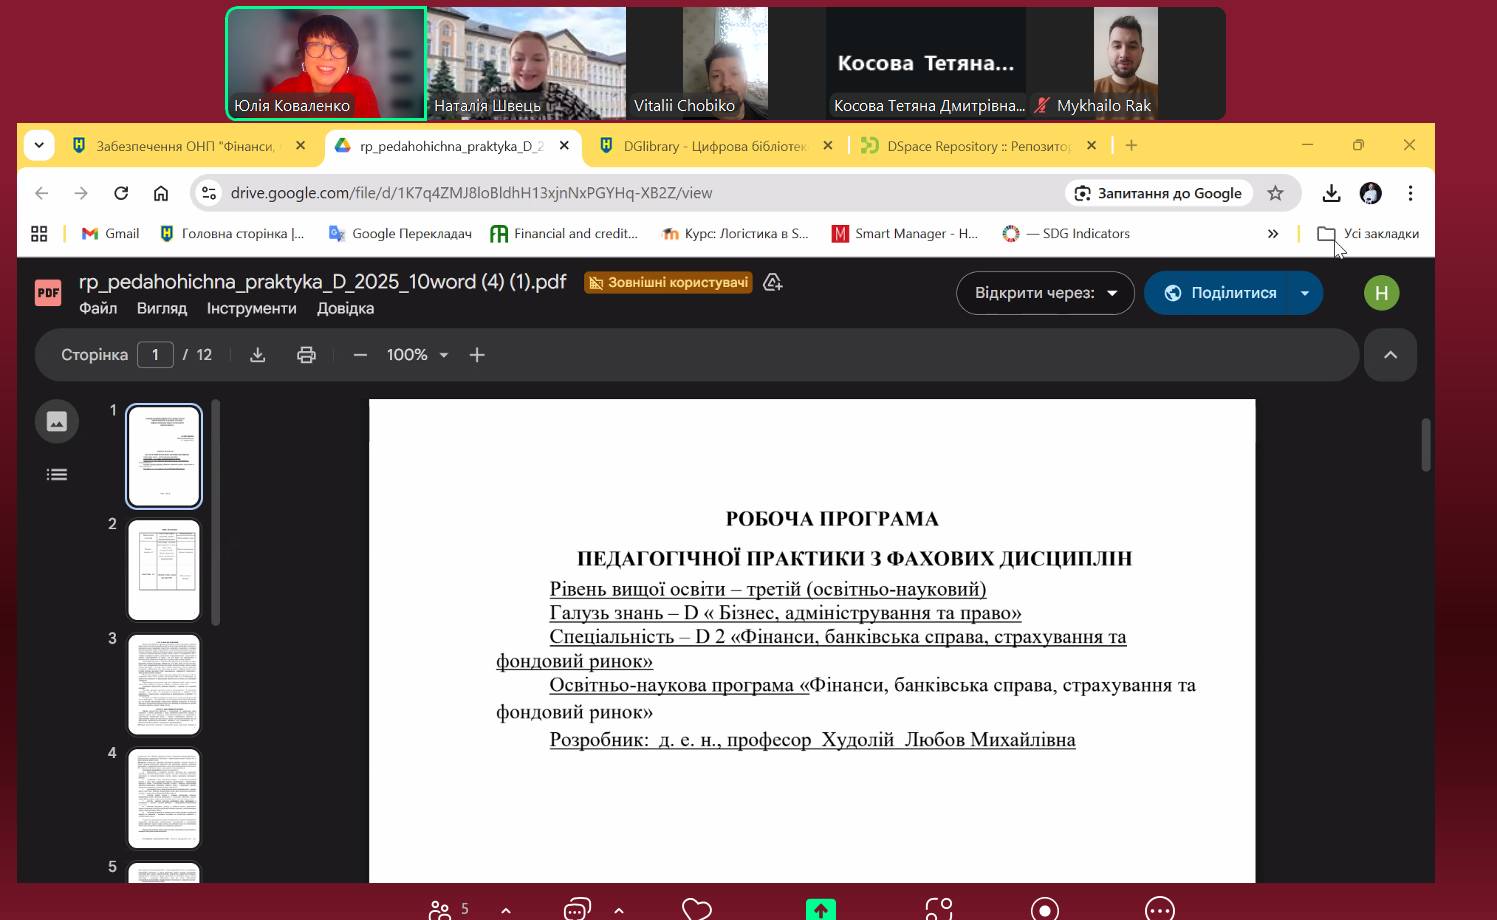Reload the Google Drive page

121,193
